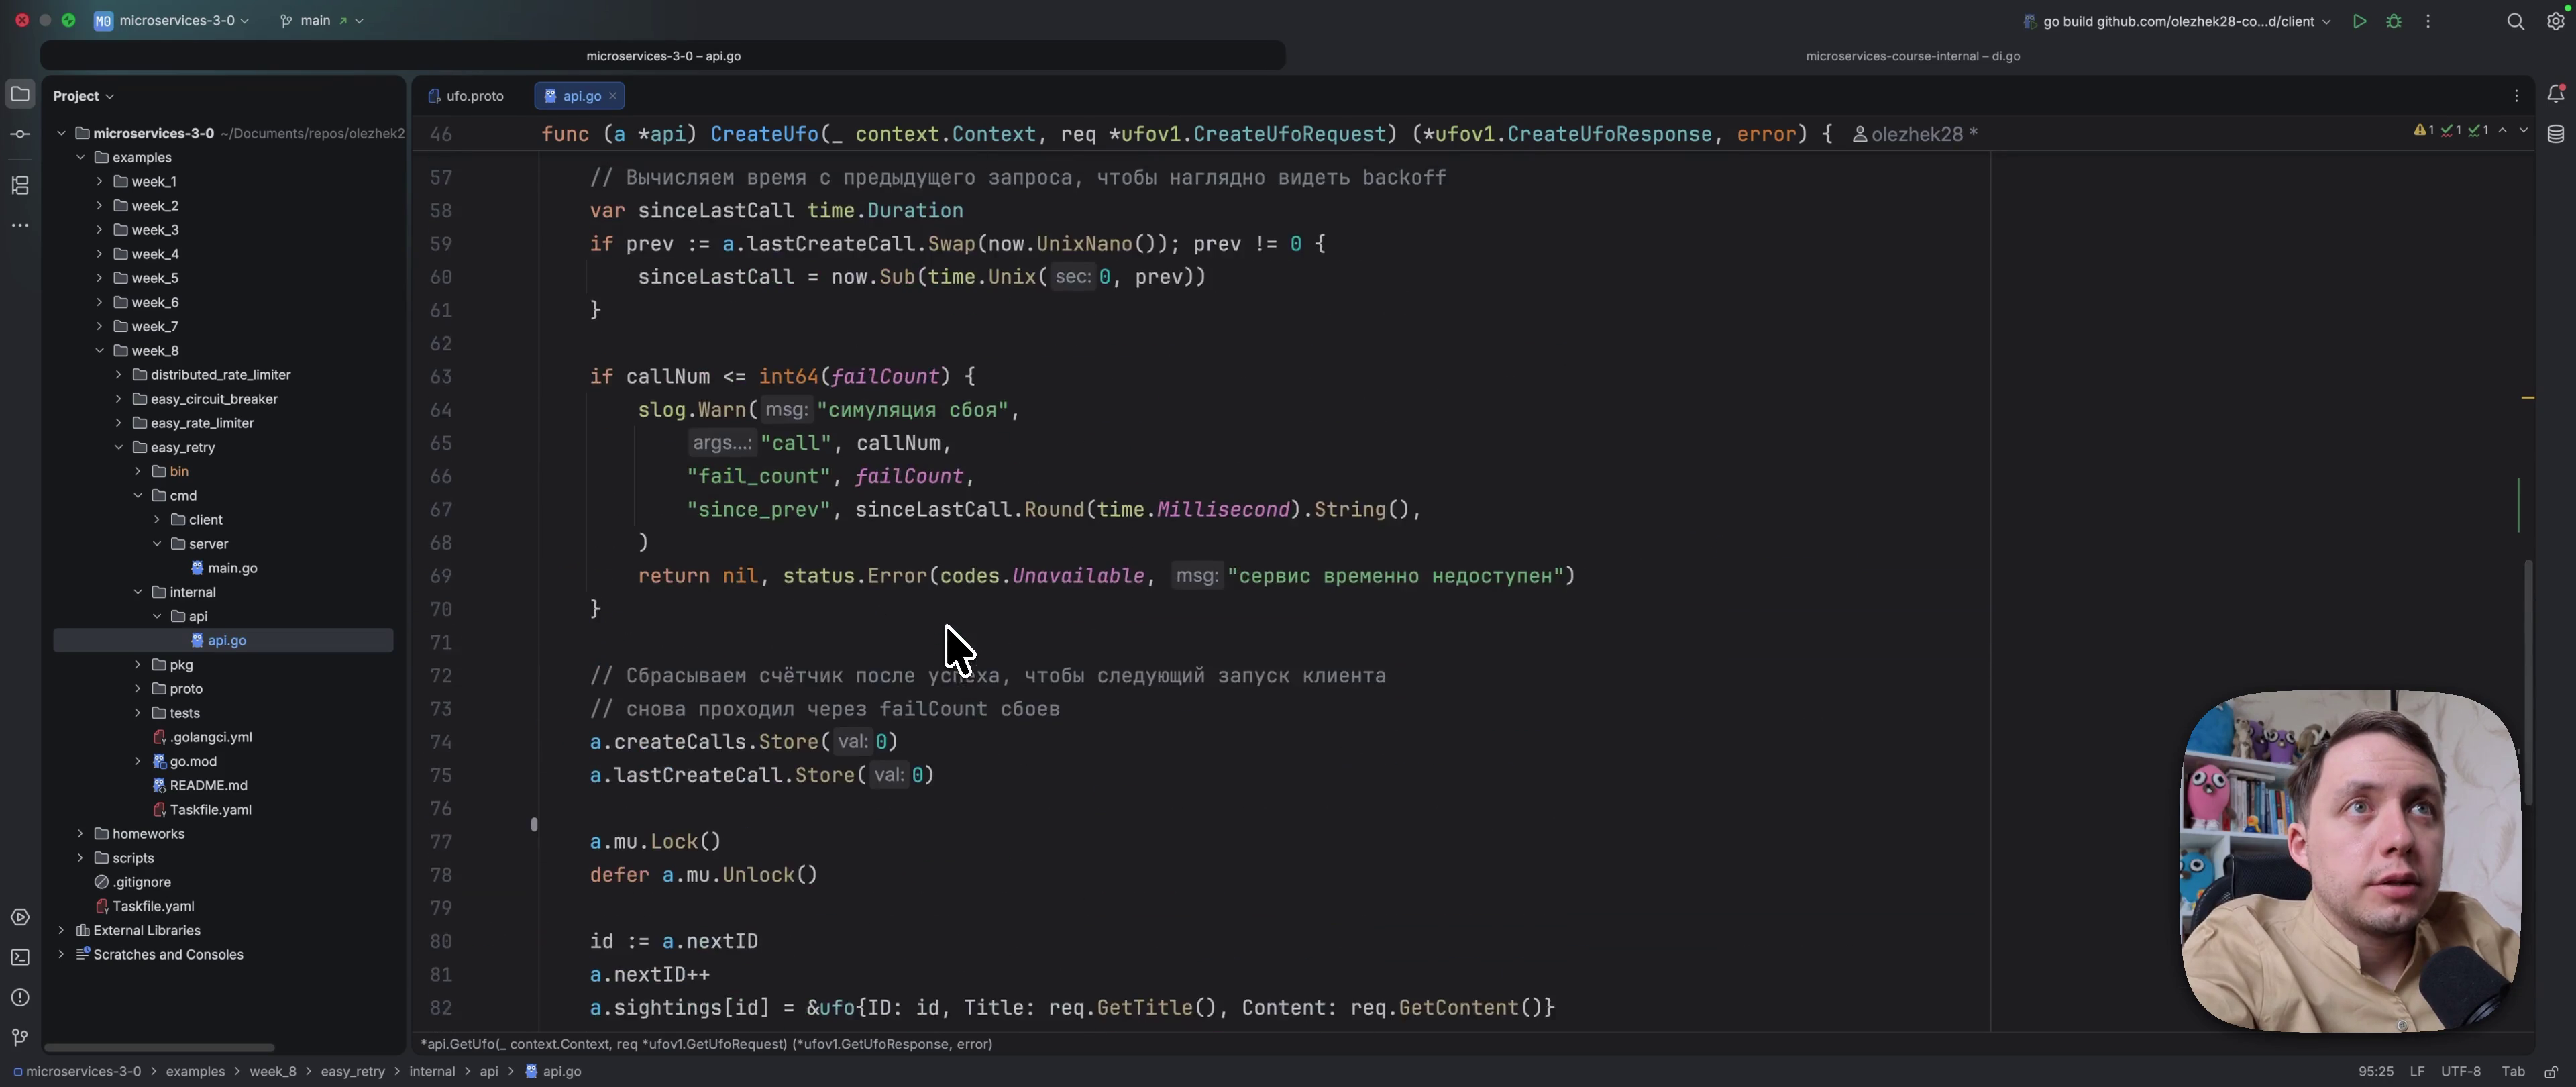
Task: Open the Problems tool window icon
Action: pyautogui.click(x=20, y=998)
